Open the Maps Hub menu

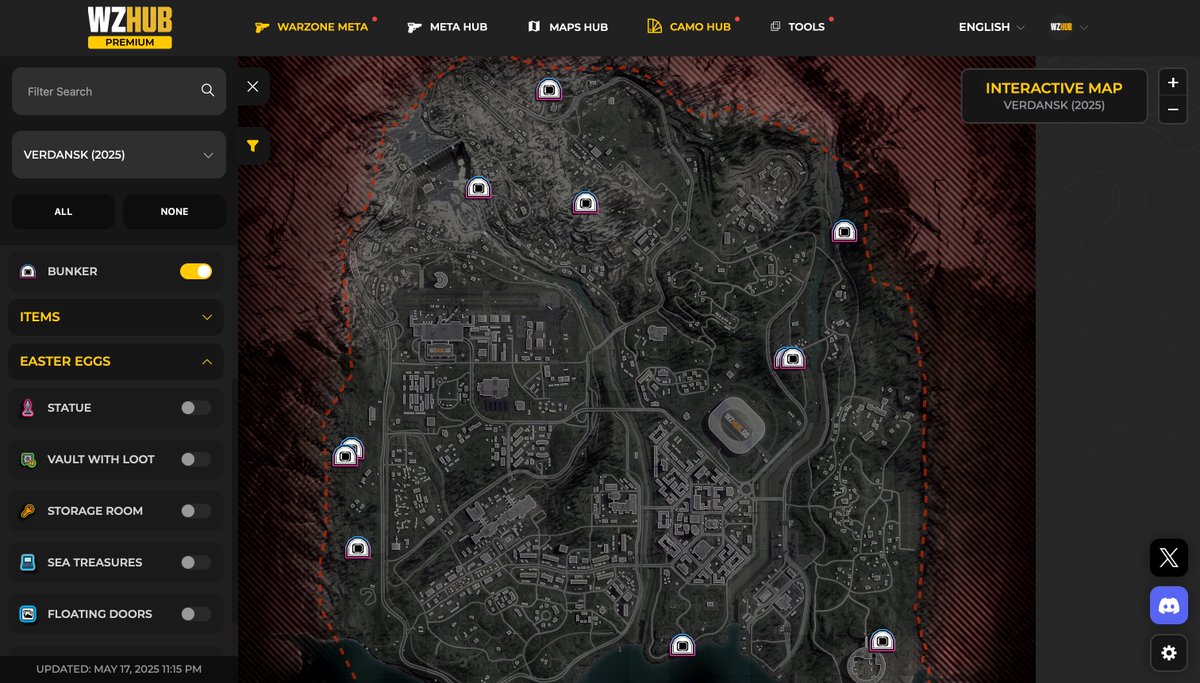[x=567, y=27]
